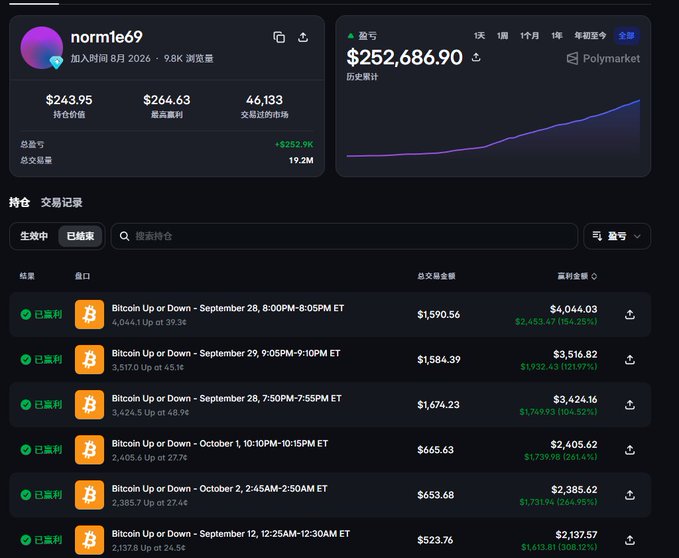Share the October 1, 10:10PM-10:15PM position

click(630, 450)
